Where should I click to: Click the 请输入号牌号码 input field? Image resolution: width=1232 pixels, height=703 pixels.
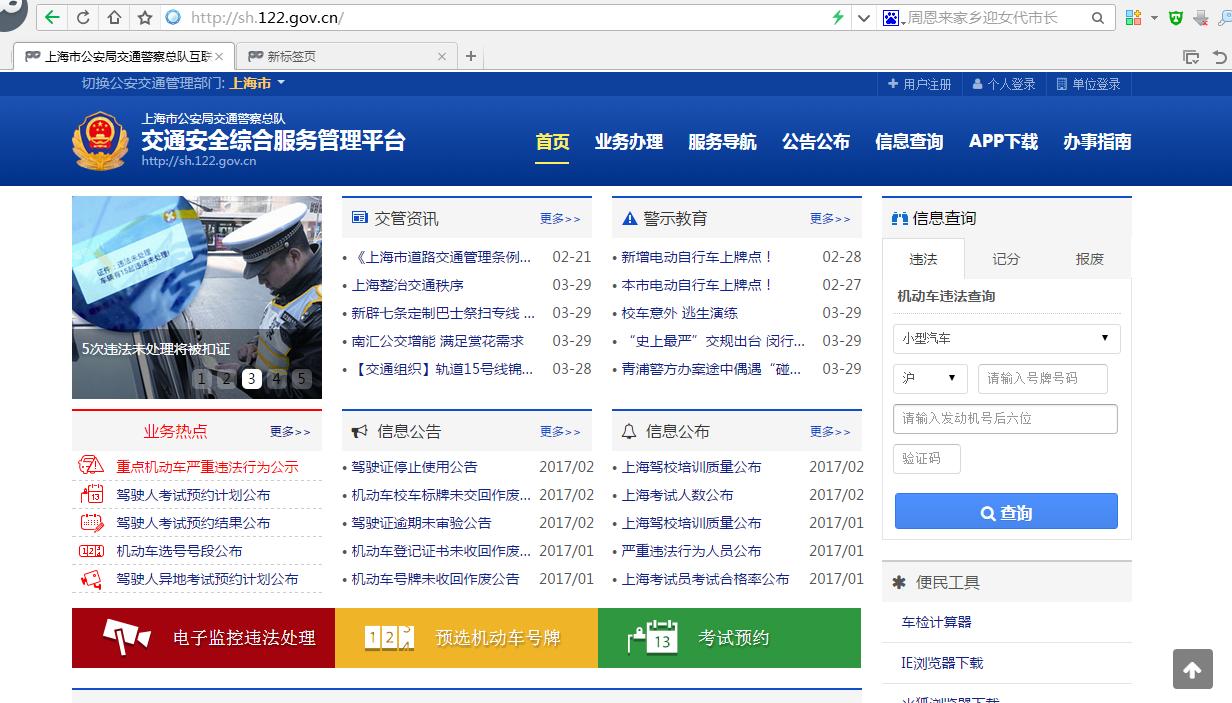coord(1042,379)
